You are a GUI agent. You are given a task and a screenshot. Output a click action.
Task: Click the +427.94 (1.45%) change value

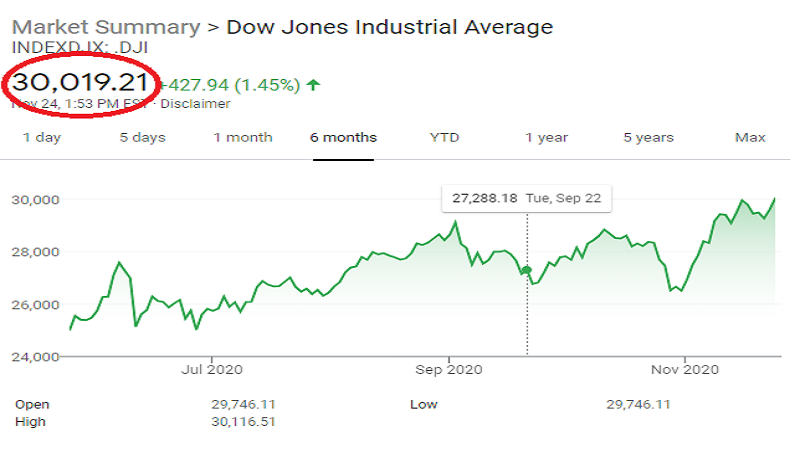tap(230, 85)
